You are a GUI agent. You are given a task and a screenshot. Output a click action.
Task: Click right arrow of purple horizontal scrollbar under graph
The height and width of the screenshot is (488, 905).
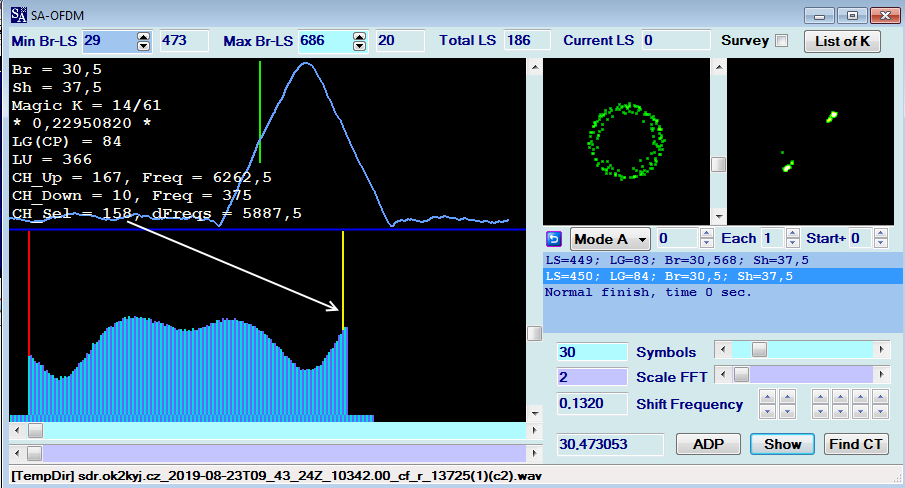(534, 453)
